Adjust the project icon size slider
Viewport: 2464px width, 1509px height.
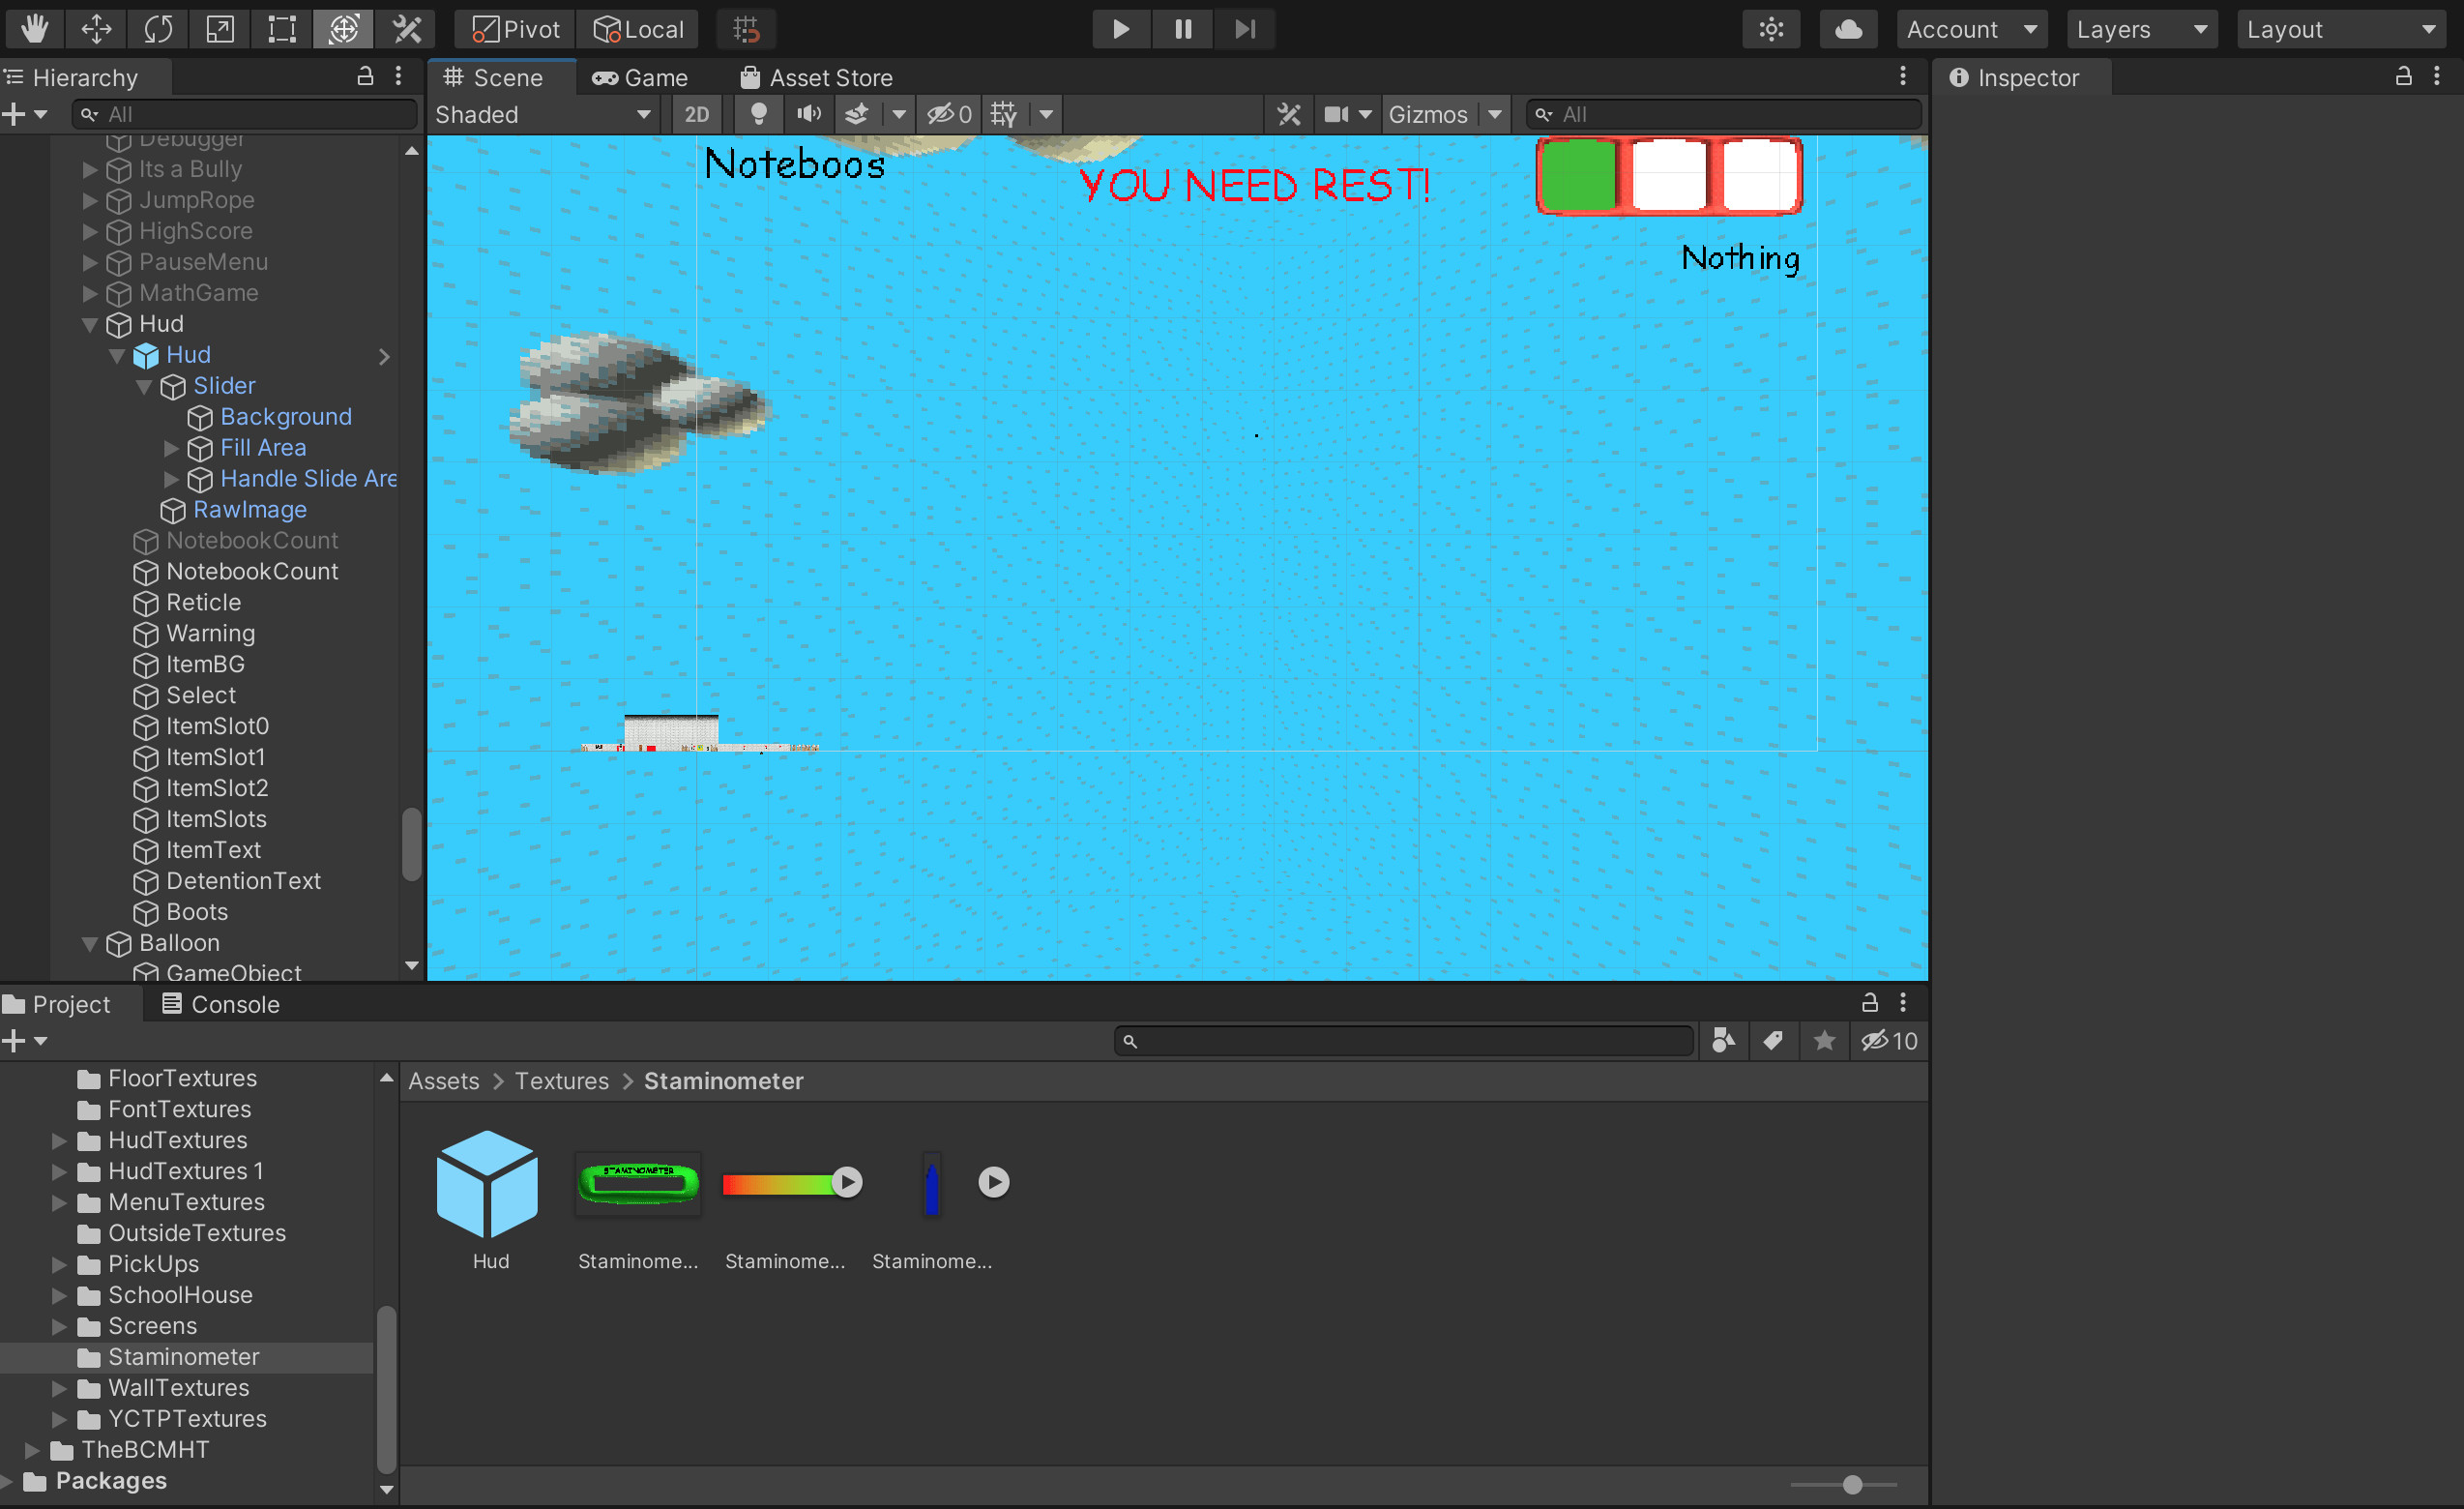coord(1851,1484)
